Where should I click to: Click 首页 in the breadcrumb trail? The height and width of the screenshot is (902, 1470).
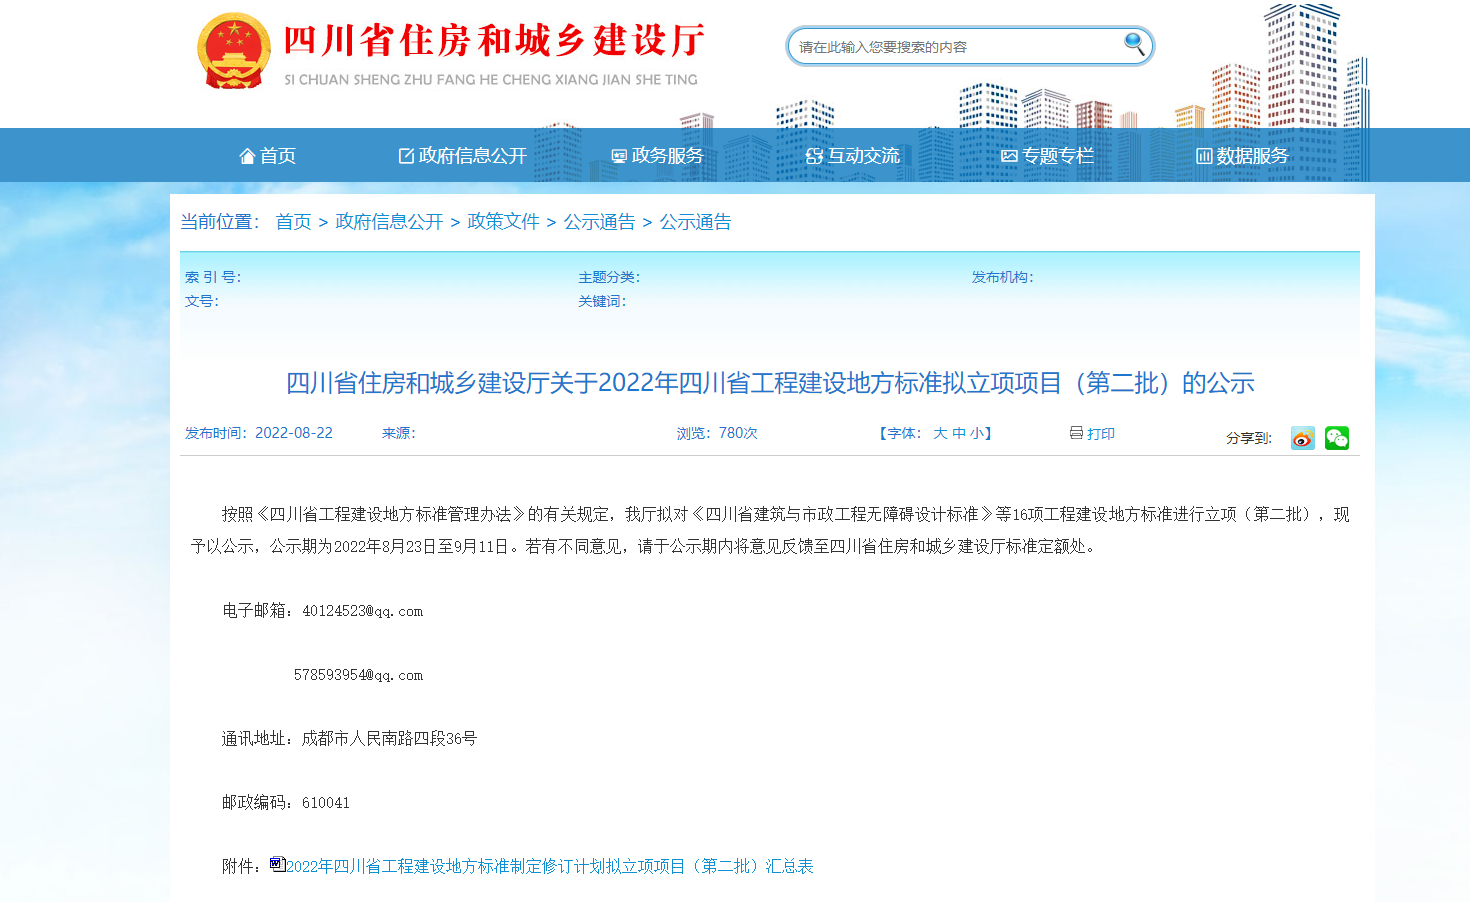tap(293, 222)
